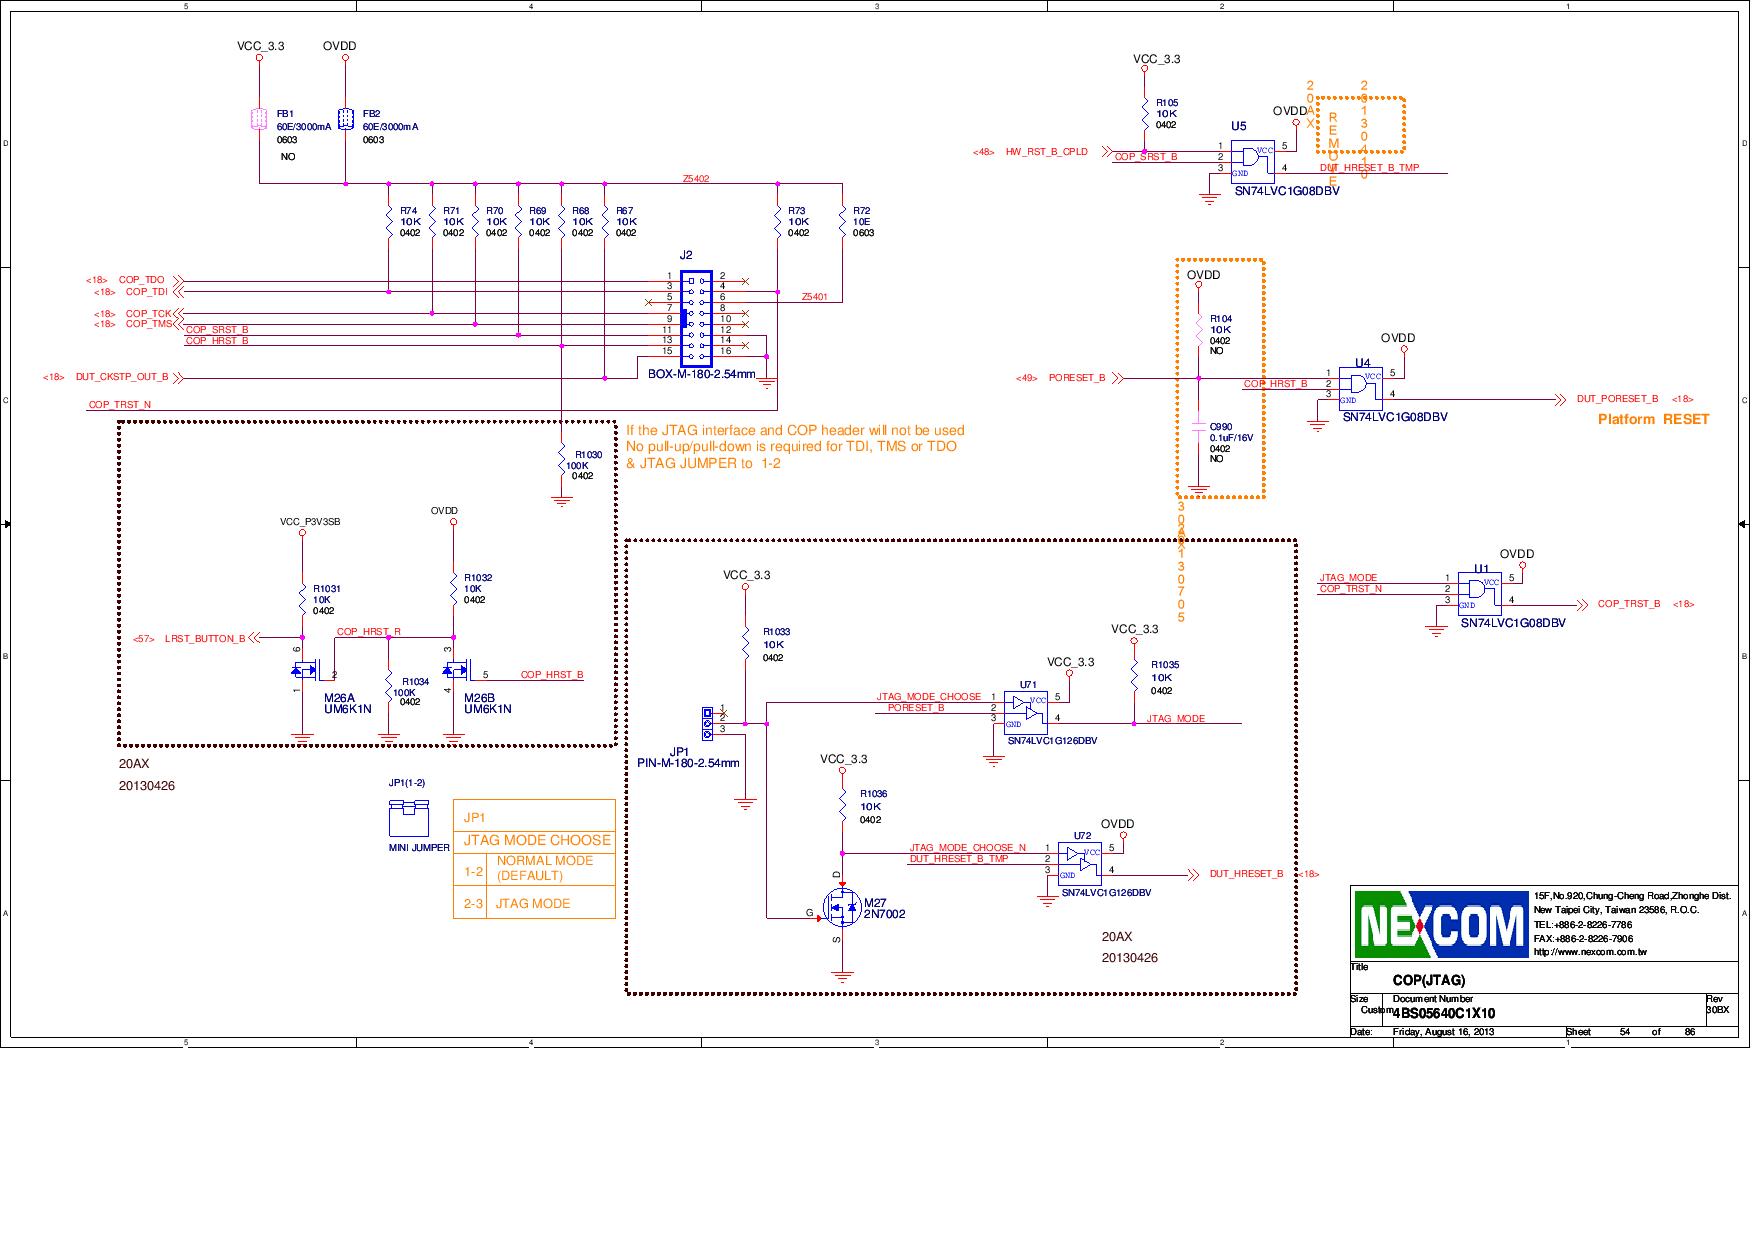Image resolution: width=1754 pixels, height=1240 pixels.
Task: Open the COP(JTAG) title in title block
Action: tap(1427, 981)
